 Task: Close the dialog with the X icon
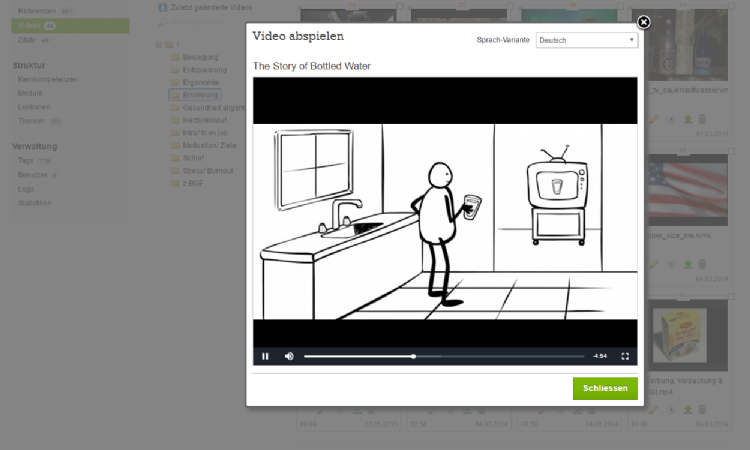644,22
